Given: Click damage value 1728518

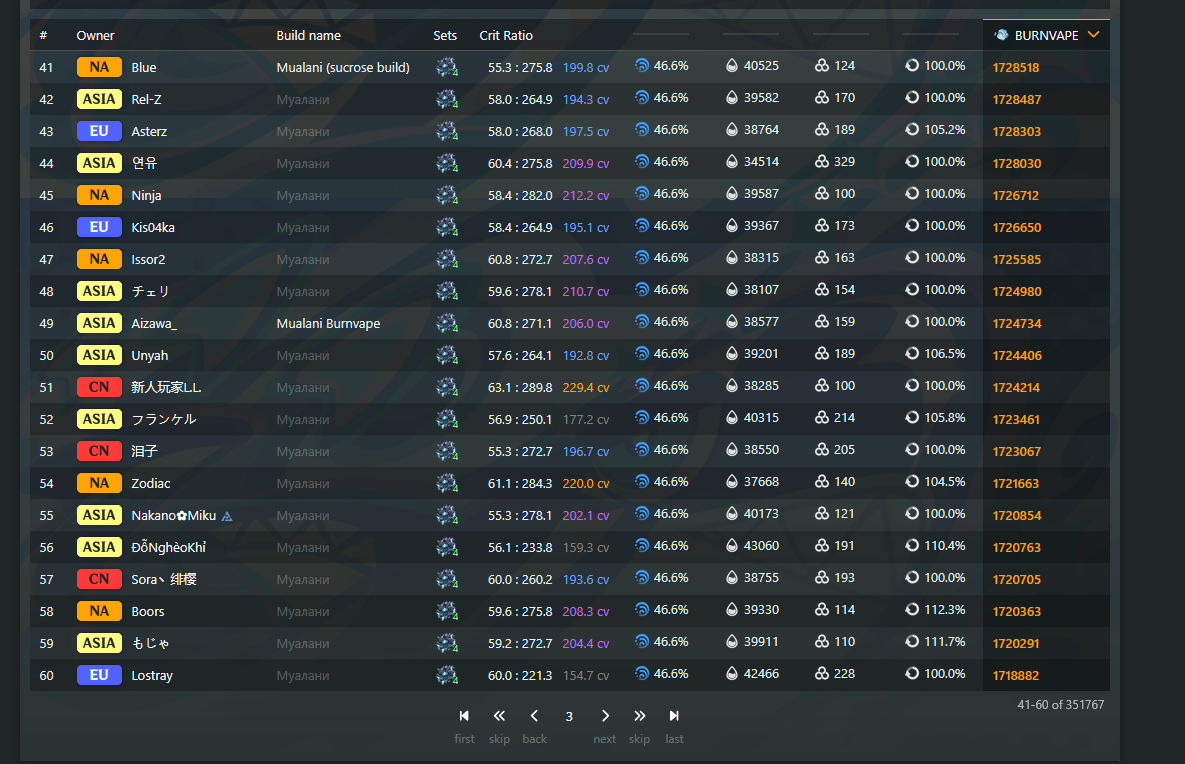Looking at the screenshot, I should coord(1016,67).
